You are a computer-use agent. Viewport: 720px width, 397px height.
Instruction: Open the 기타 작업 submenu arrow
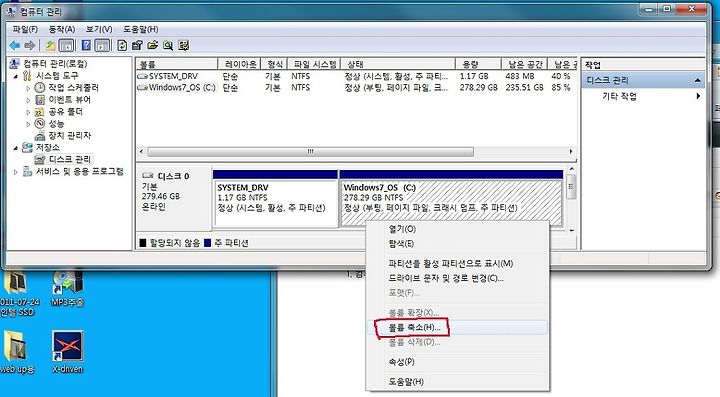[x=698, y=96]
